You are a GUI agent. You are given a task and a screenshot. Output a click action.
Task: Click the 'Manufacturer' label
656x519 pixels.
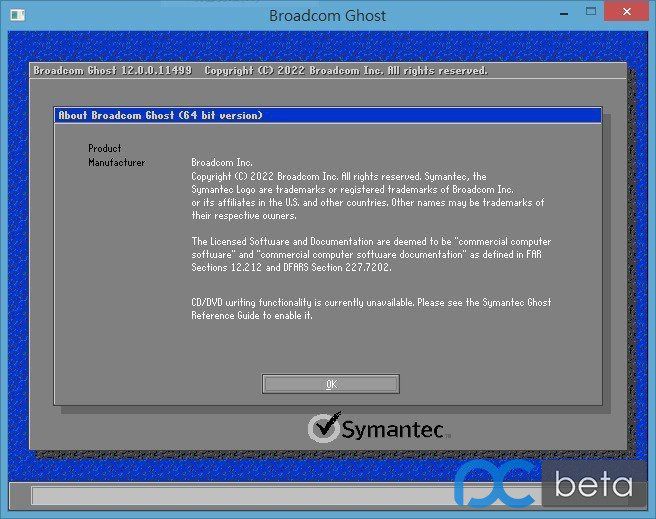(x=116, y=162)
